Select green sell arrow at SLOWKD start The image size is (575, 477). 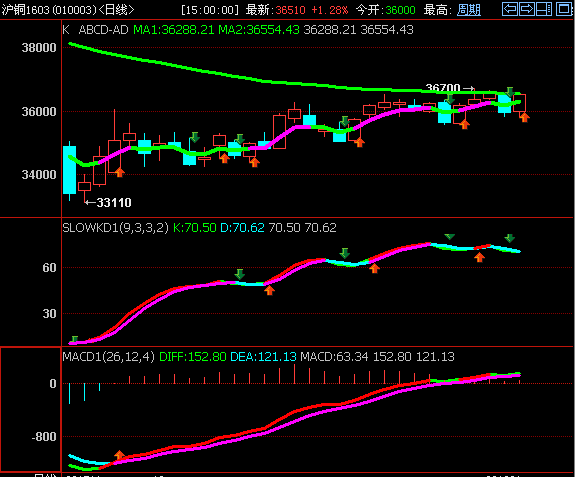pyautogui.click(x=74, y=339)
